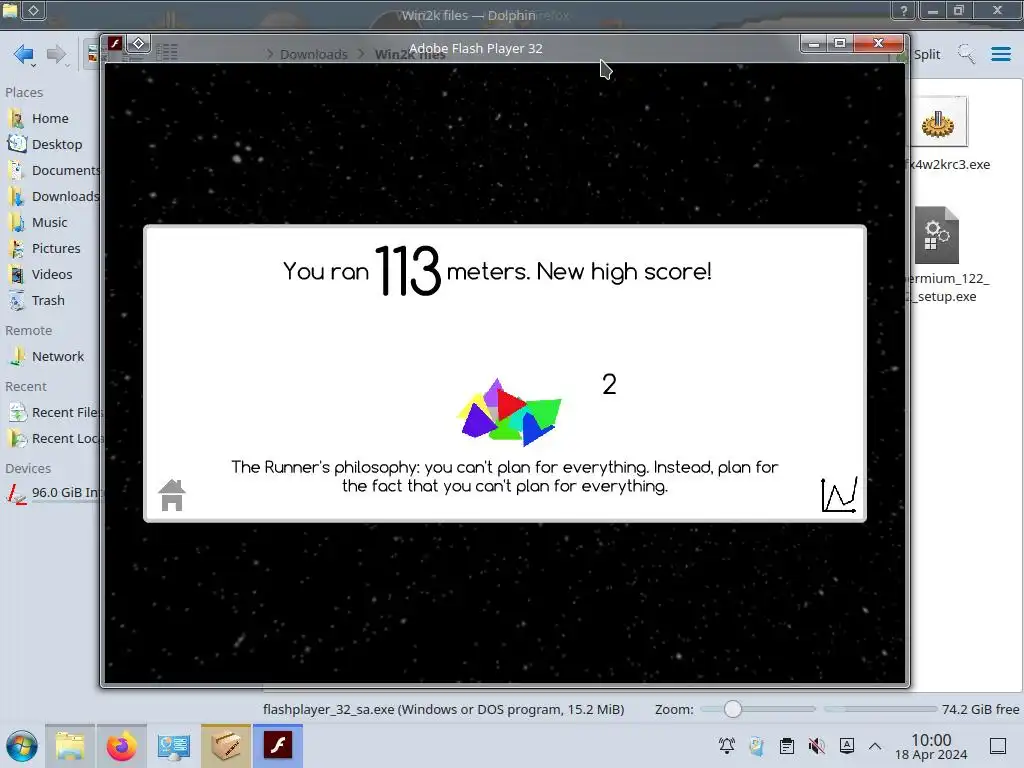This screenshot has width=1024, height=768.
Task: Open the package box taskbar icon
Action: [225, 746]
